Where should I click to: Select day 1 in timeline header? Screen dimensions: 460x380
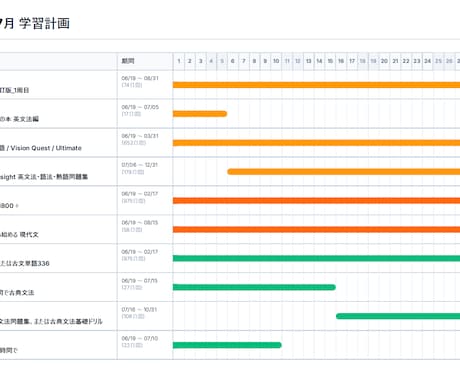(179, 61)
